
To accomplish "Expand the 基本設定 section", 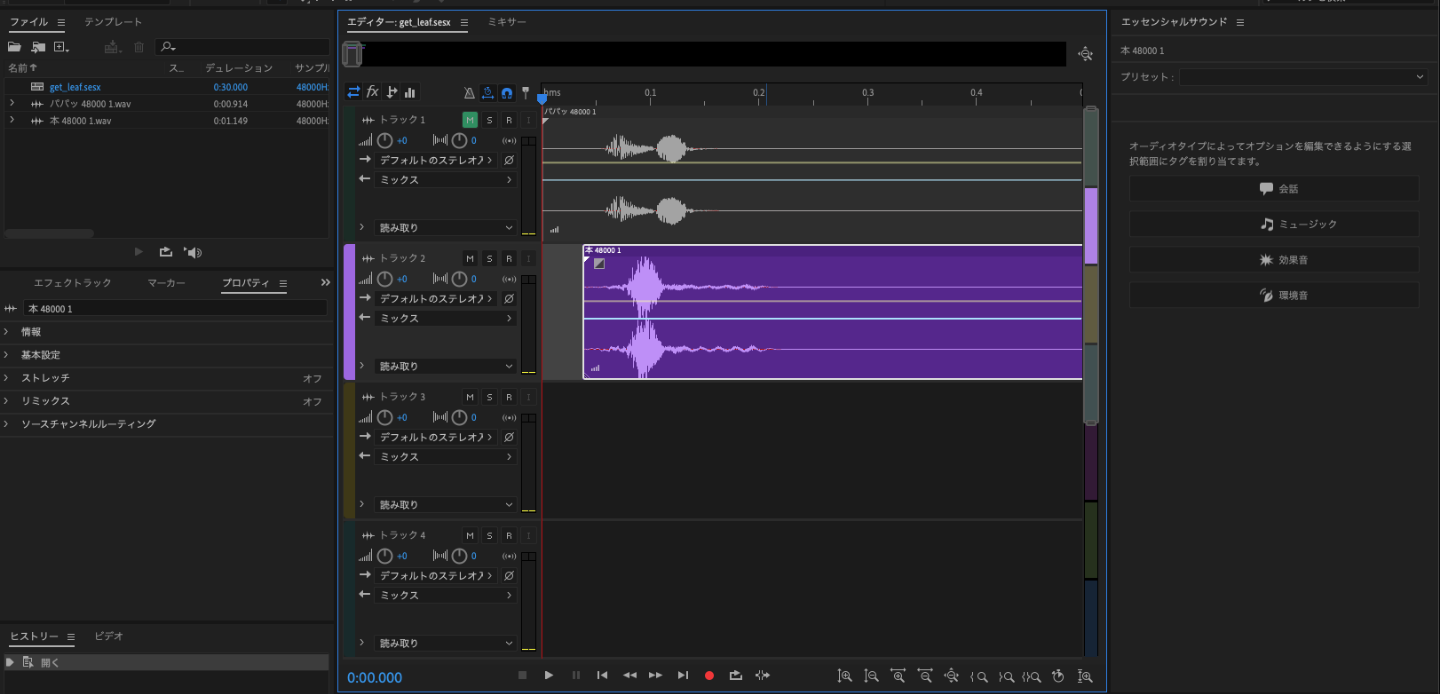I will pyautogui.click(x=41, y=355).
